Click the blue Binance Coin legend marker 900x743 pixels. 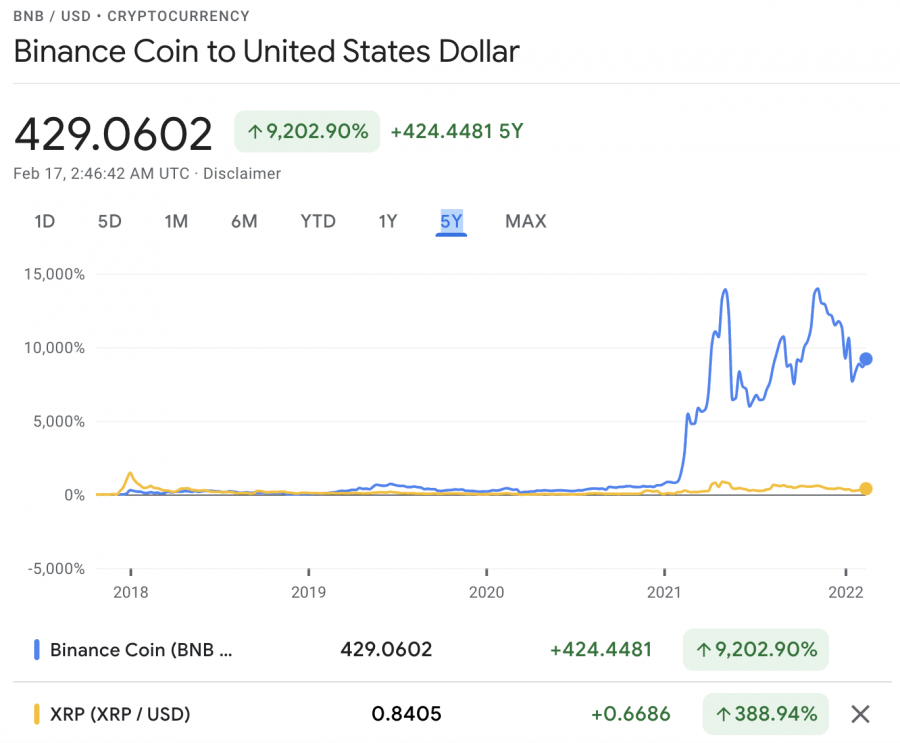click(37, 650)
